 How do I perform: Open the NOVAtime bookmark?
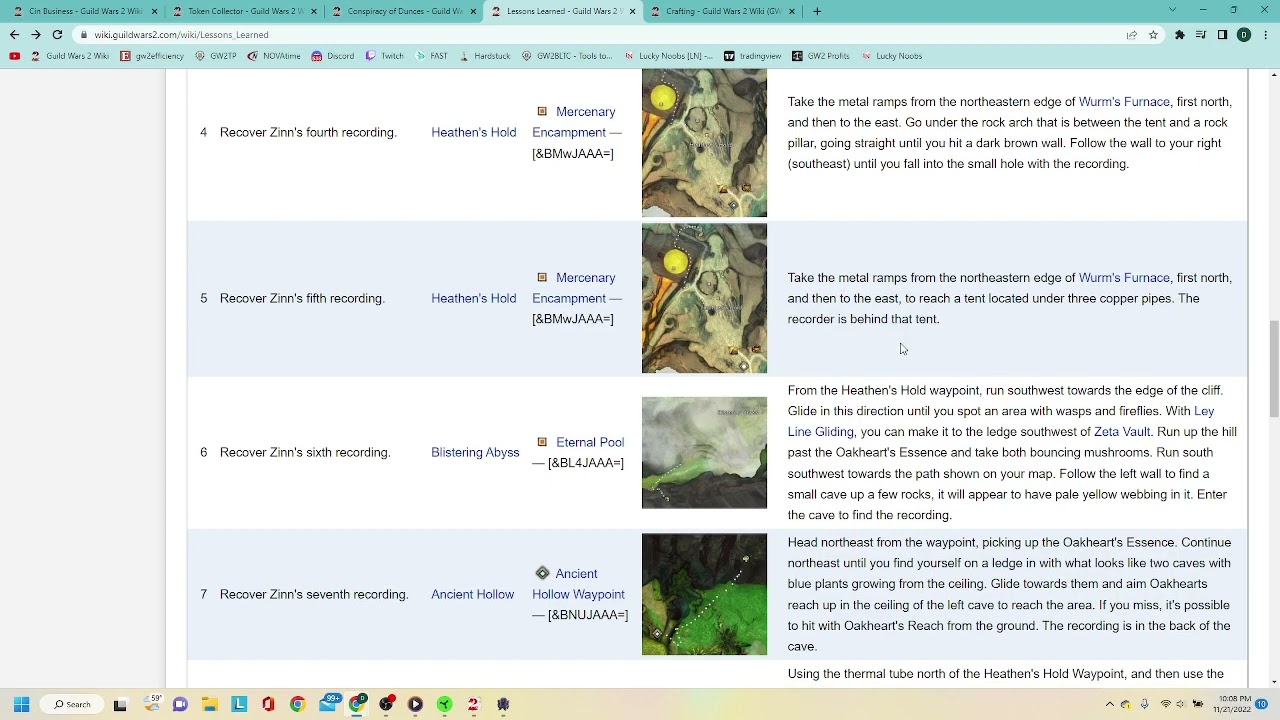point(273,56)
